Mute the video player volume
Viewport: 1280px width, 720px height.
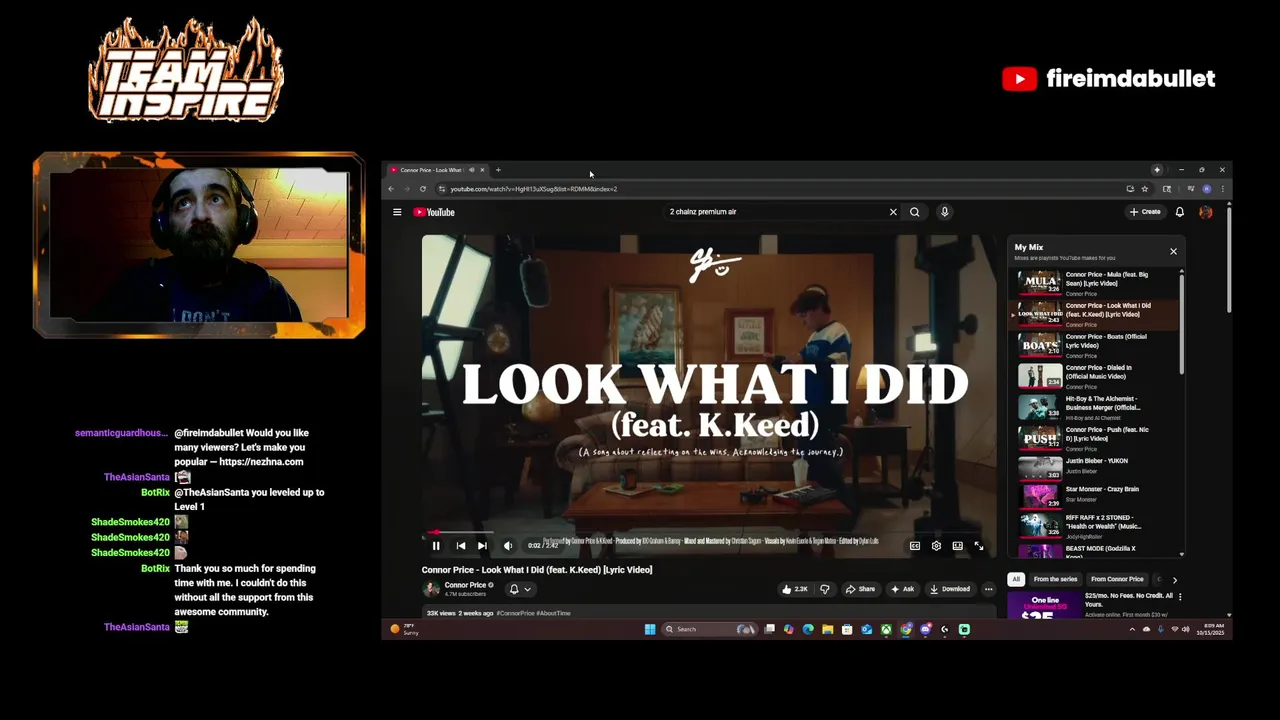coord(507,546)
